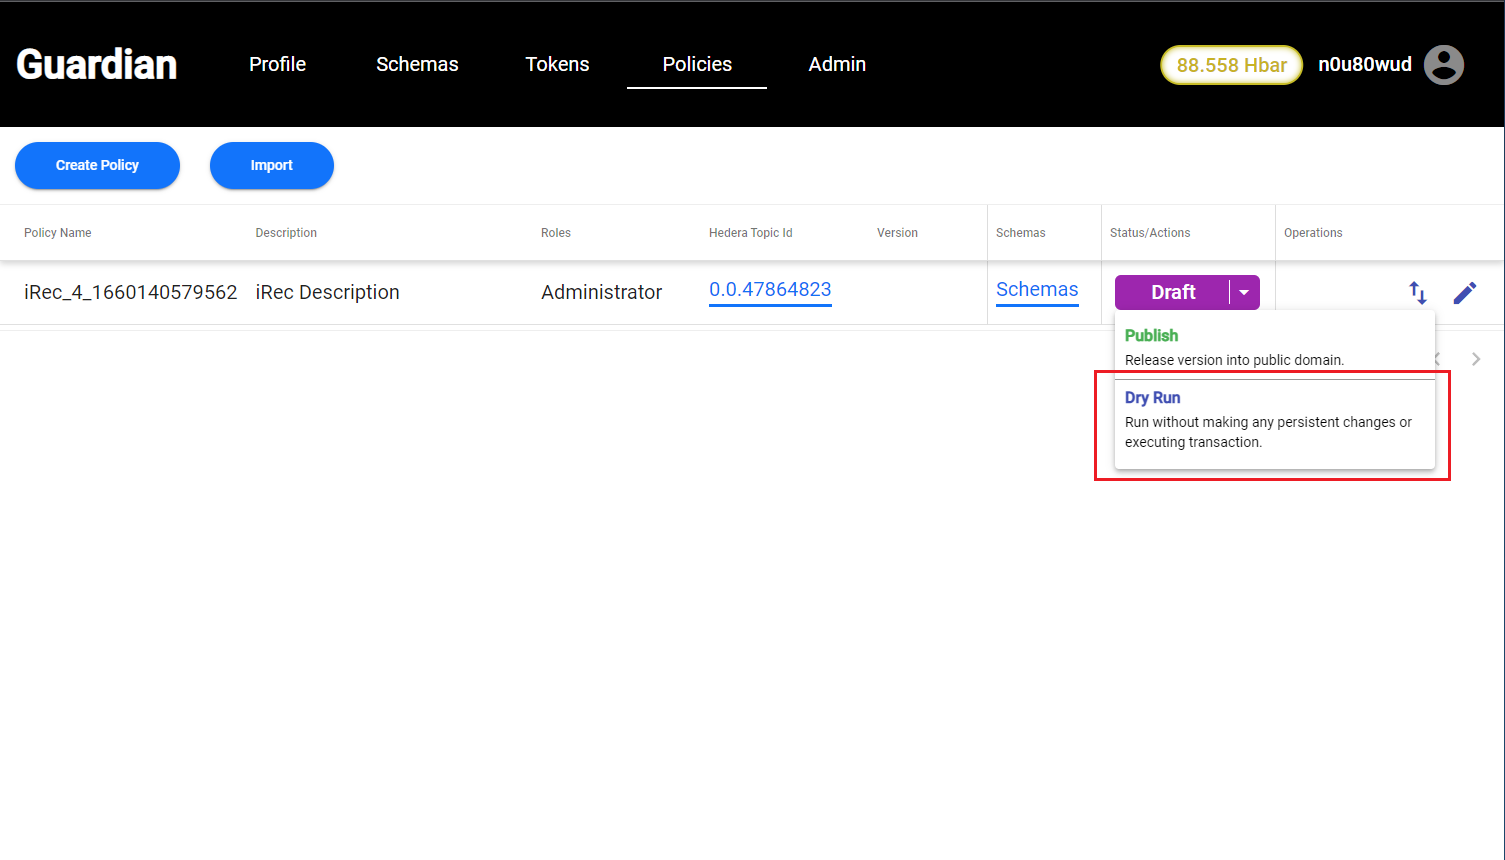Click the Import button
This screenshot has width=1505, height=860.
(272, 165)
